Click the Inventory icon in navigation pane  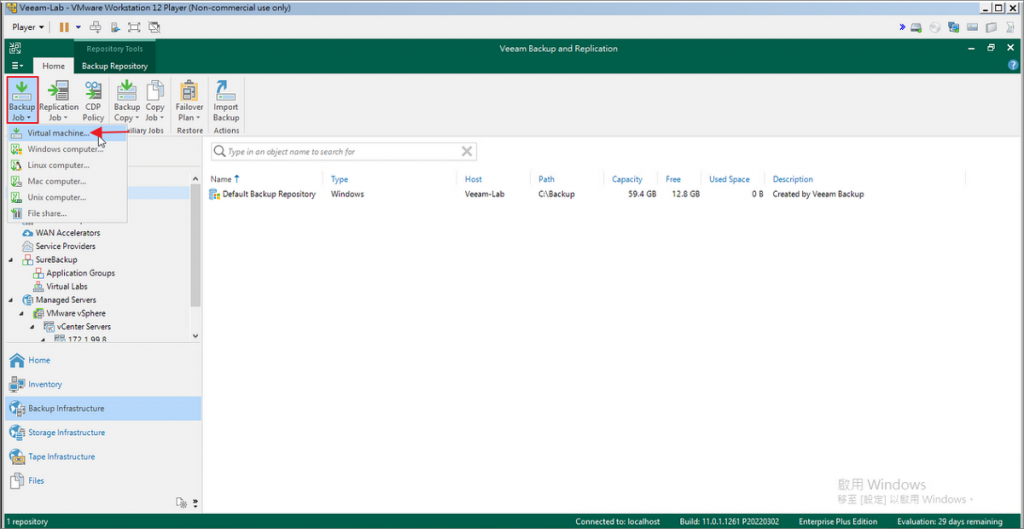17,384
